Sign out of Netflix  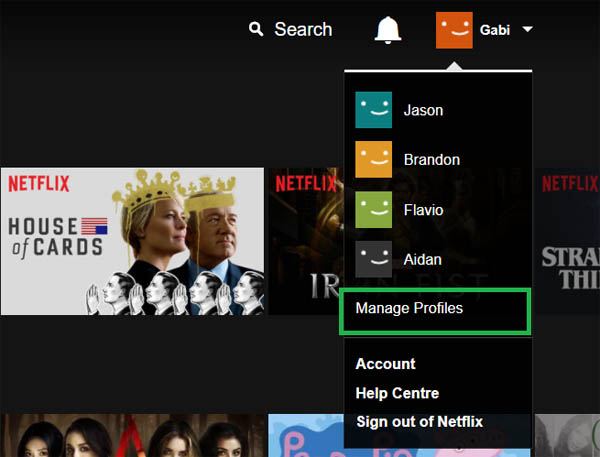pyautogui.click(x=419, y=422)
